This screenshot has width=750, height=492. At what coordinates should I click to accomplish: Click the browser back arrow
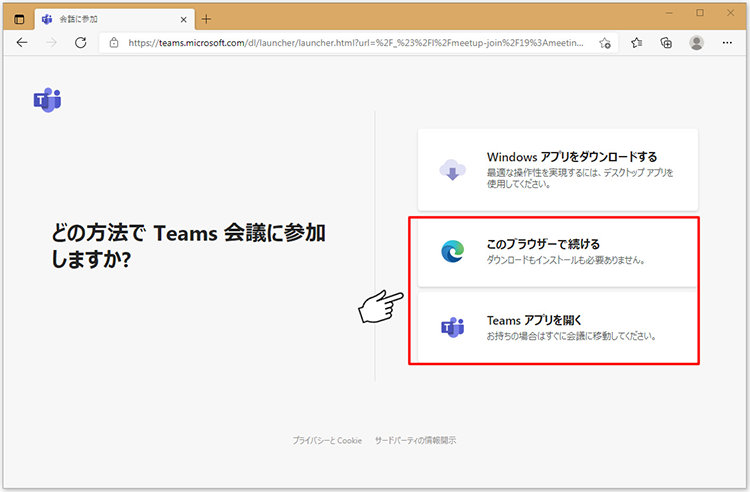coord(22,43)
